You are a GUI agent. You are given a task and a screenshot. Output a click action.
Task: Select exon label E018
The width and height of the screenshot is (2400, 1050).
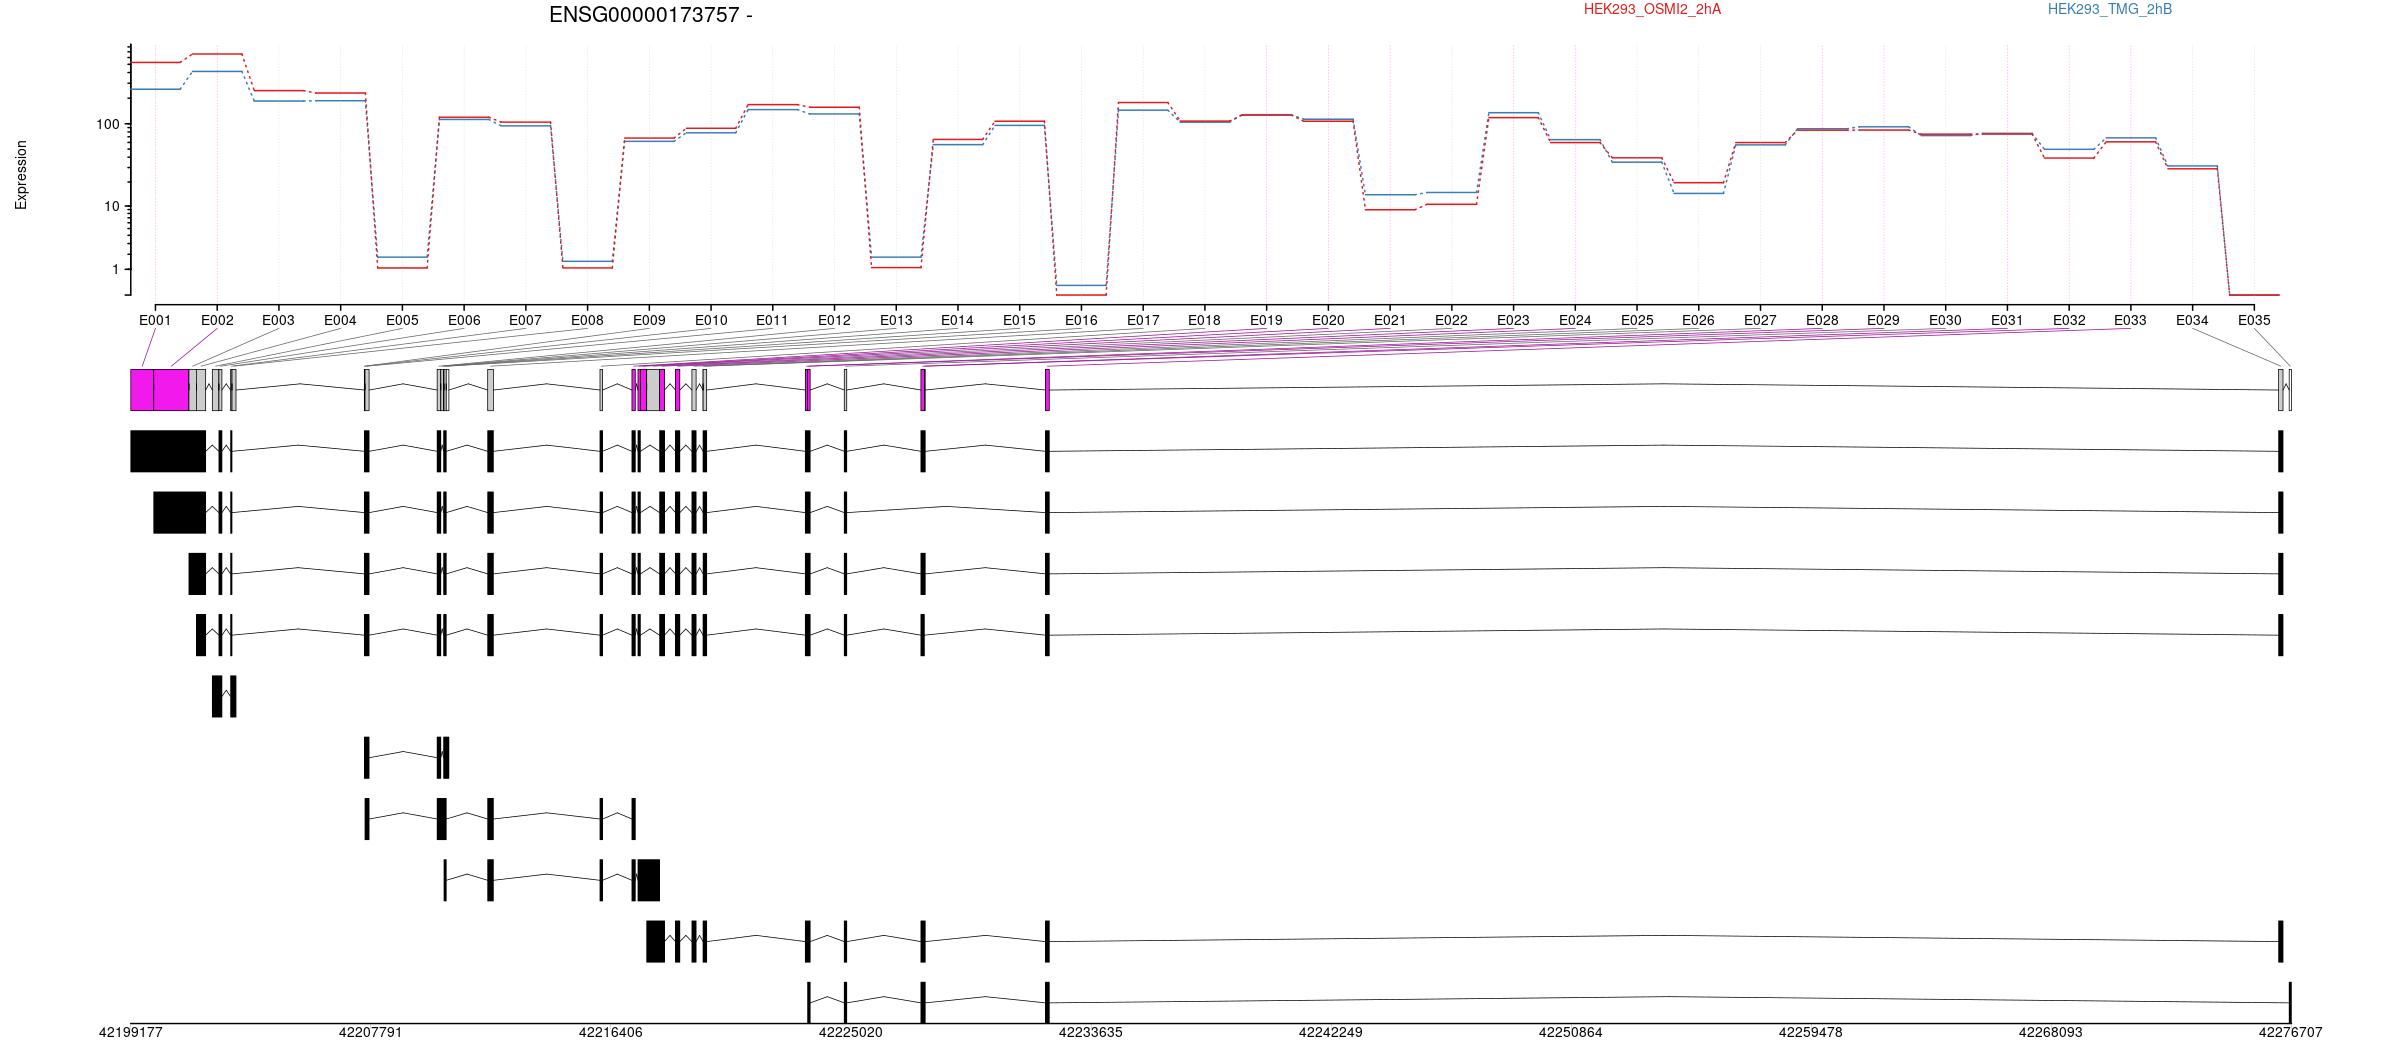1204,320
